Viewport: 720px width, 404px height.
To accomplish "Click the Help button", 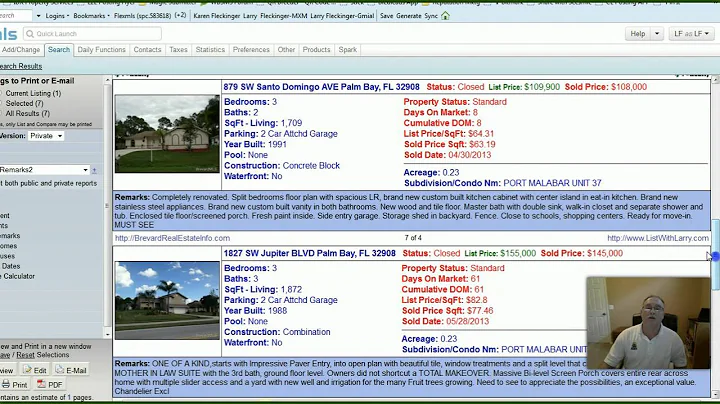I will [638, 34].
